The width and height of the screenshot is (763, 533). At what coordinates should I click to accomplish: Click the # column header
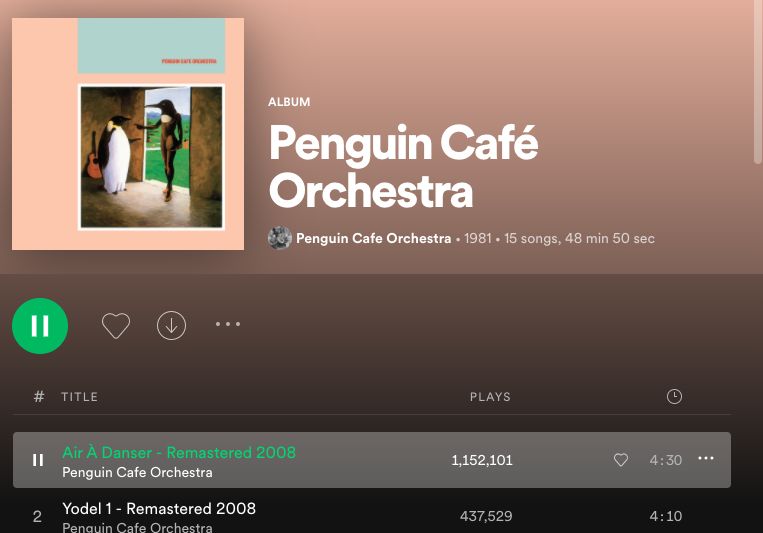39,396
